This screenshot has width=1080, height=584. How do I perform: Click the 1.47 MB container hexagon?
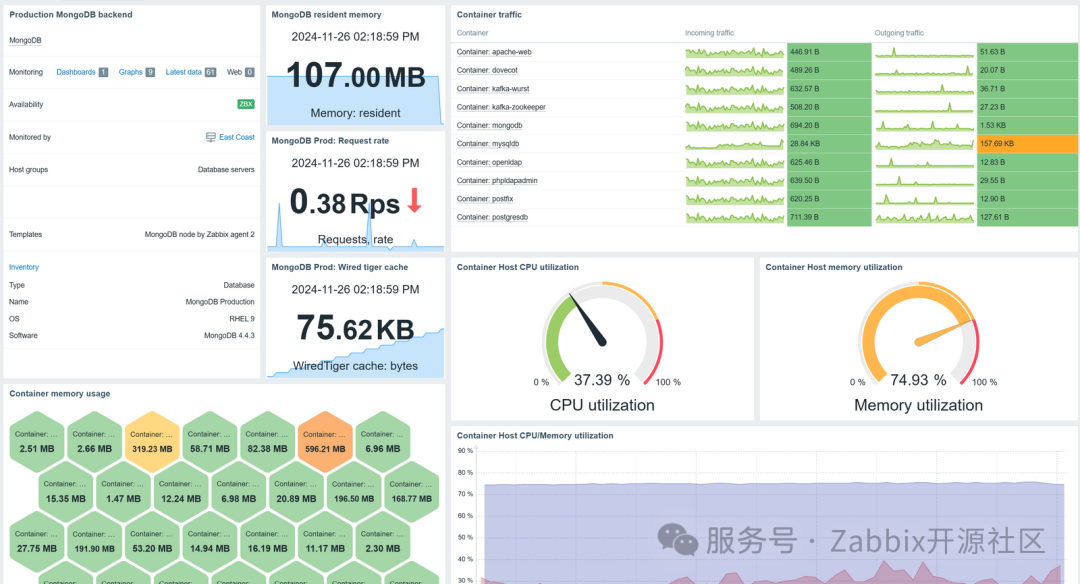(123, 492)
